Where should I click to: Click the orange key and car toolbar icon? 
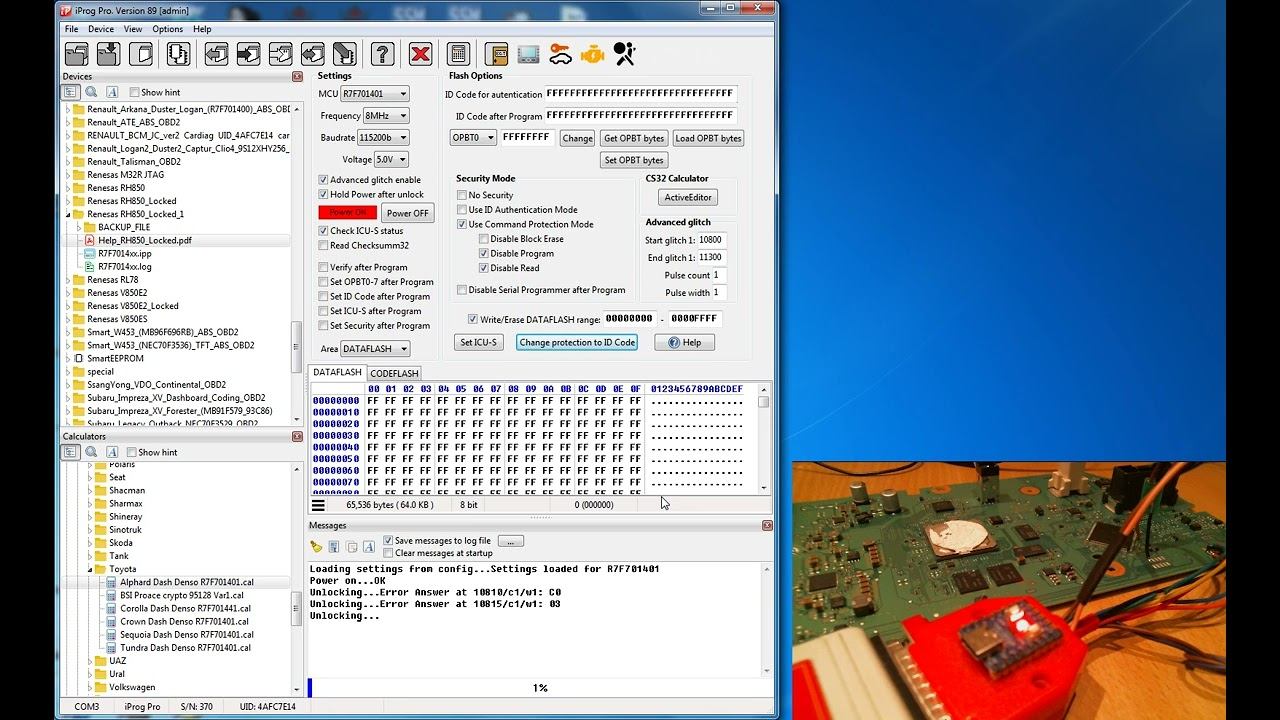coord(560,54)
